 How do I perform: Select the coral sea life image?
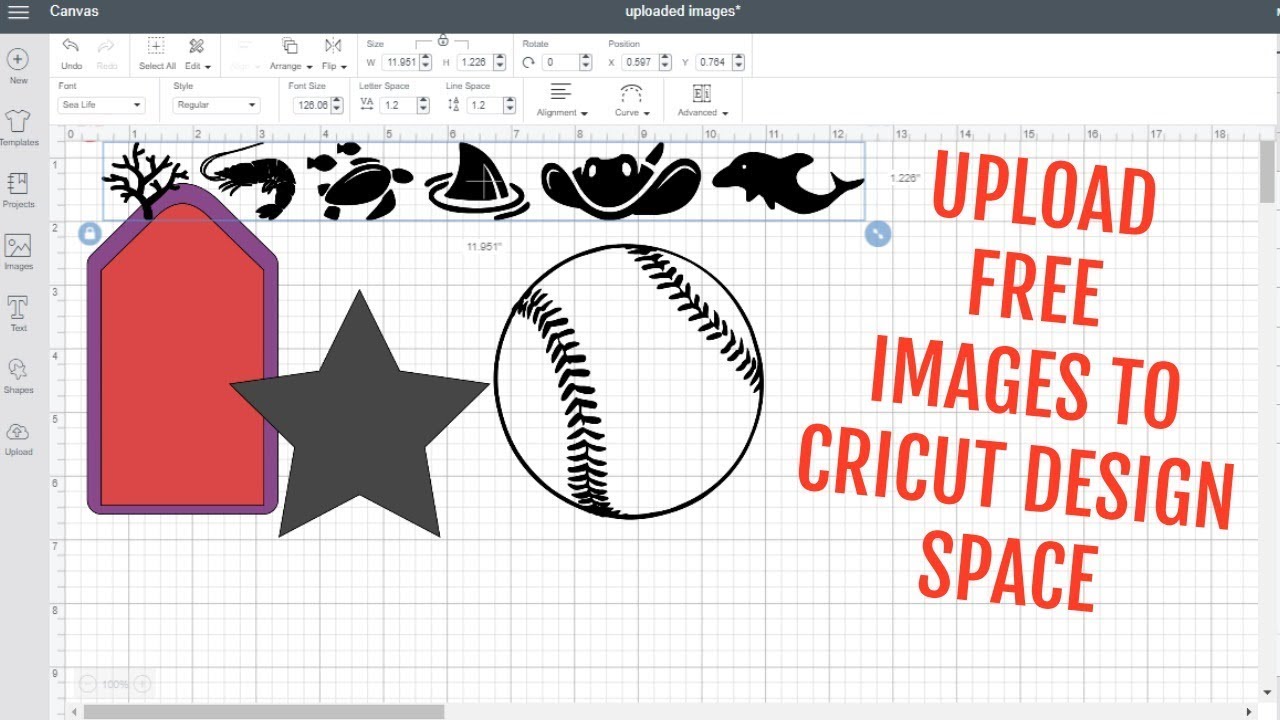145,180
